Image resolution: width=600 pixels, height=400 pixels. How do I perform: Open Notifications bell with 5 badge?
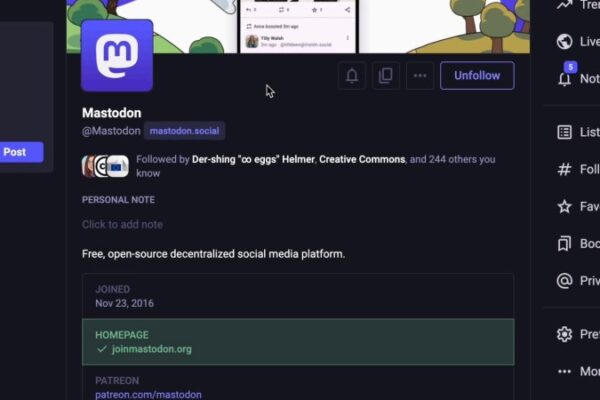[565, 79]
